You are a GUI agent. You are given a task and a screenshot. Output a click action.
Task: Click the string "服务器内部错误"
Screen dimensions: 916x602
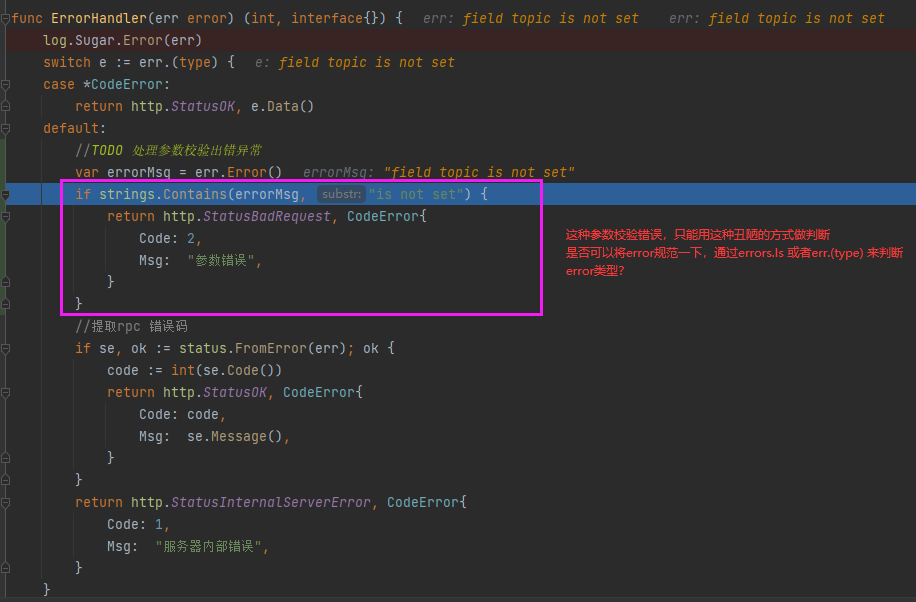208,546
